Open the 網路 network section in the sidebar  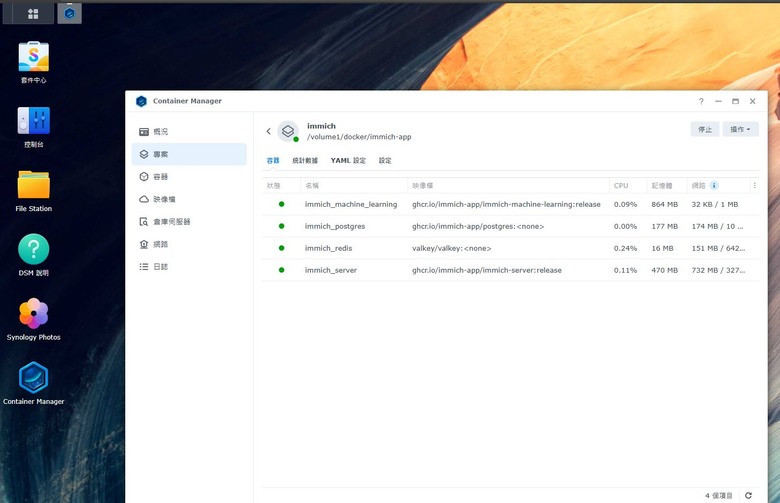point(189,244)
